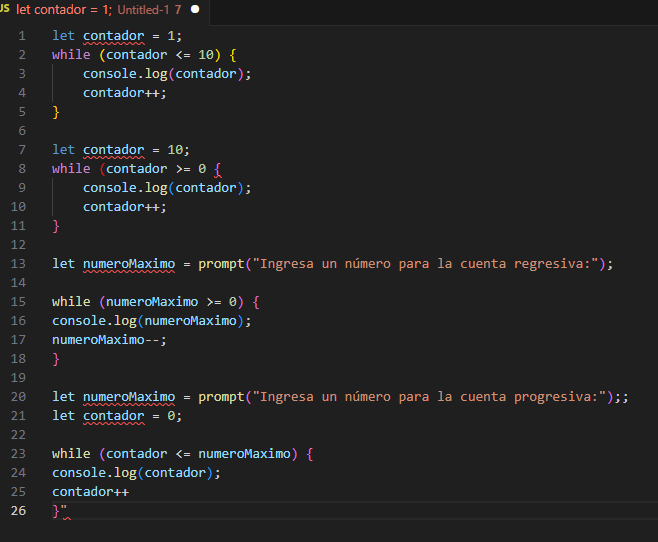Screen dimensions: 658x542
Task: Click underlined 'numeroMaximo' on line 20
Action: coord(129,397)
